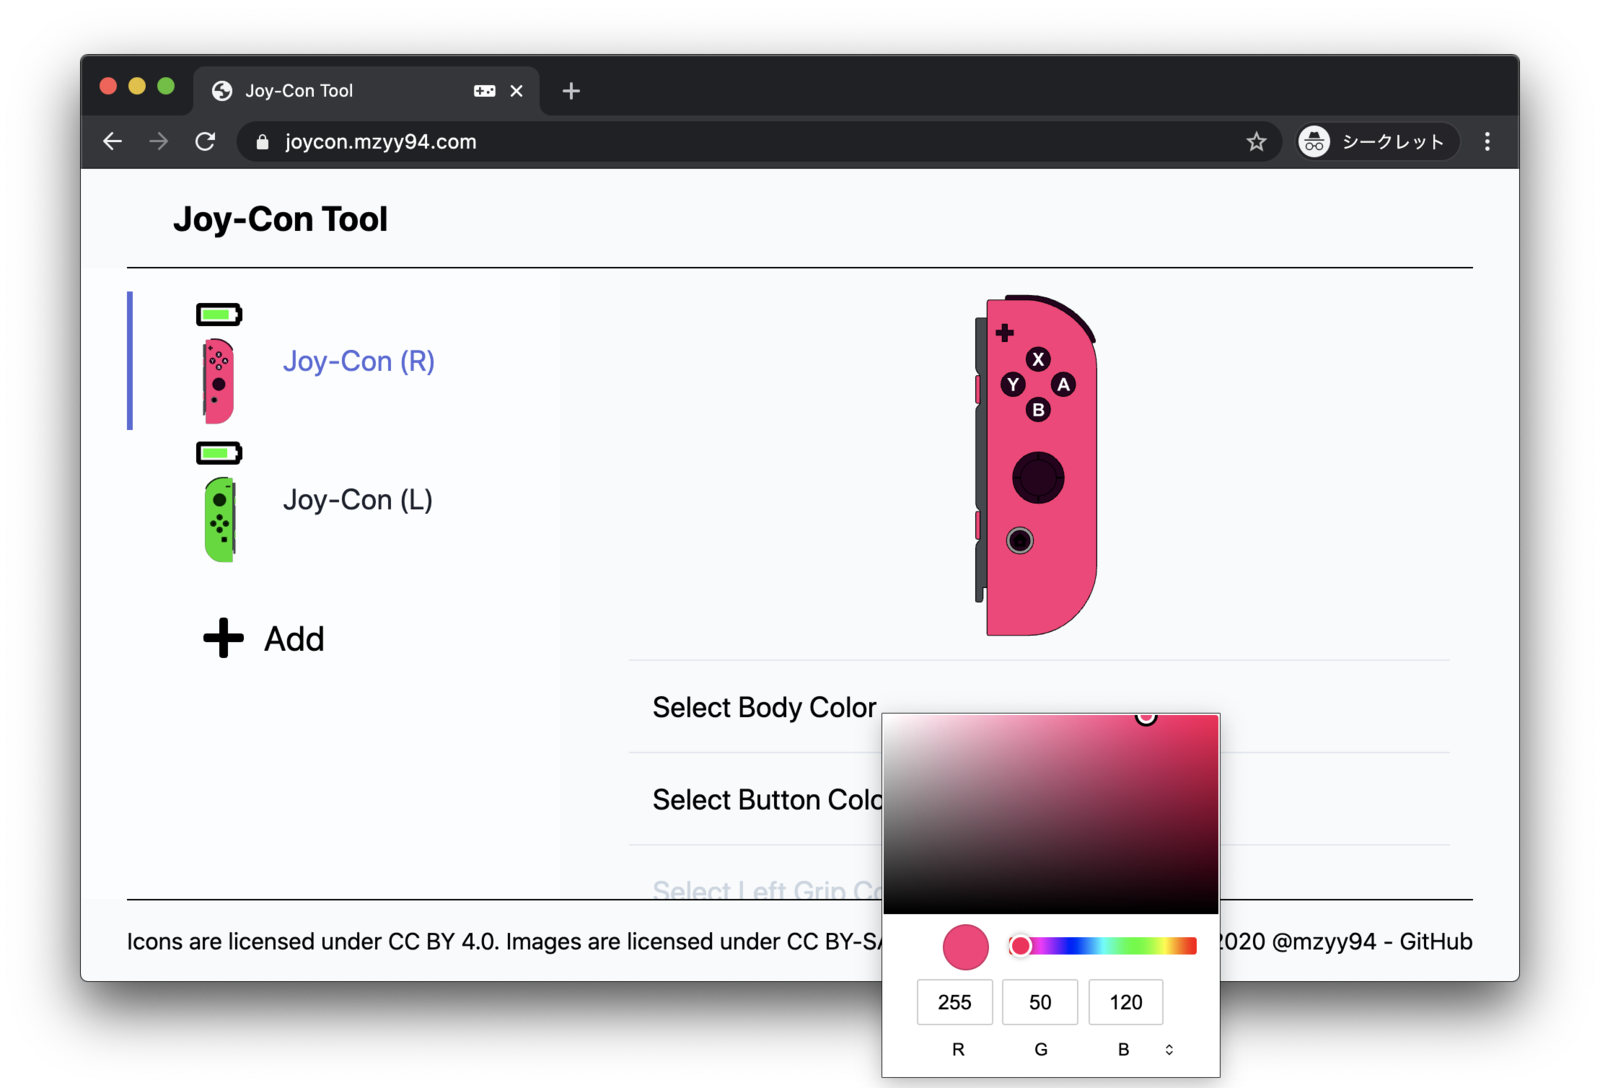This screenshot has width=1600, height=1088.
Task: Click the battery icon above Joy-Con (R)
Action: pos(219,315)
